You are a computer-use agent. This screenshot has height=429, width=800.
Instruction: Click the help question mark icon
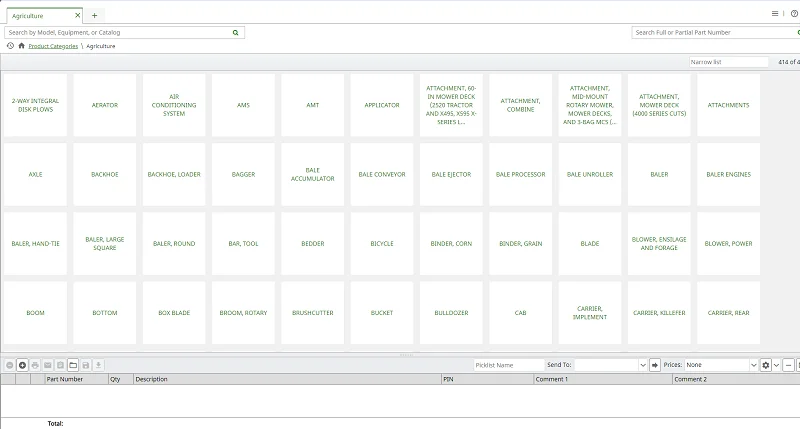[x=794, y=14]
